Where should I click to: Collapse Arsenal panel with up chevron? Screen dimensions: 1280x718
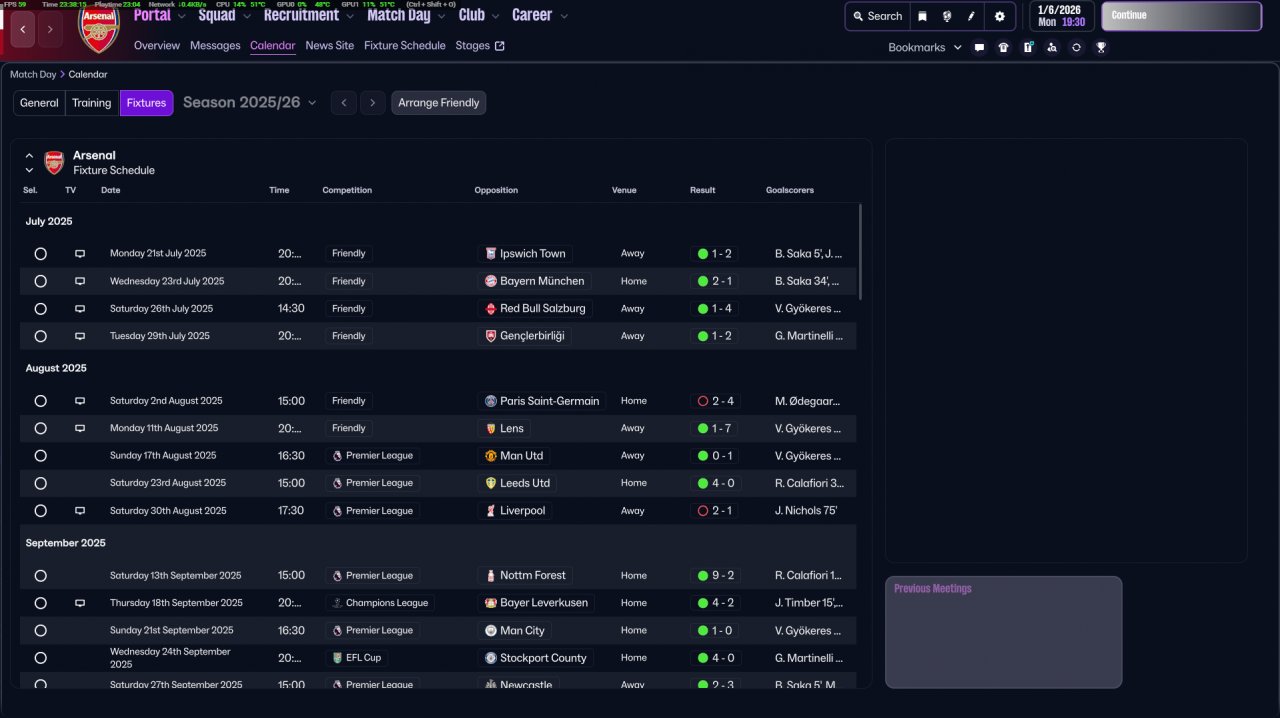pyautogui.click(x=29, y=156)
